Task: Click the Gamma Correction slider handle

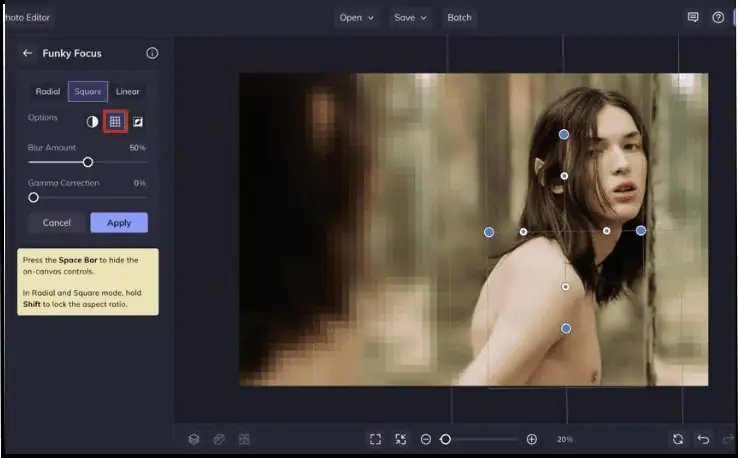Action: tap(33, 197)
